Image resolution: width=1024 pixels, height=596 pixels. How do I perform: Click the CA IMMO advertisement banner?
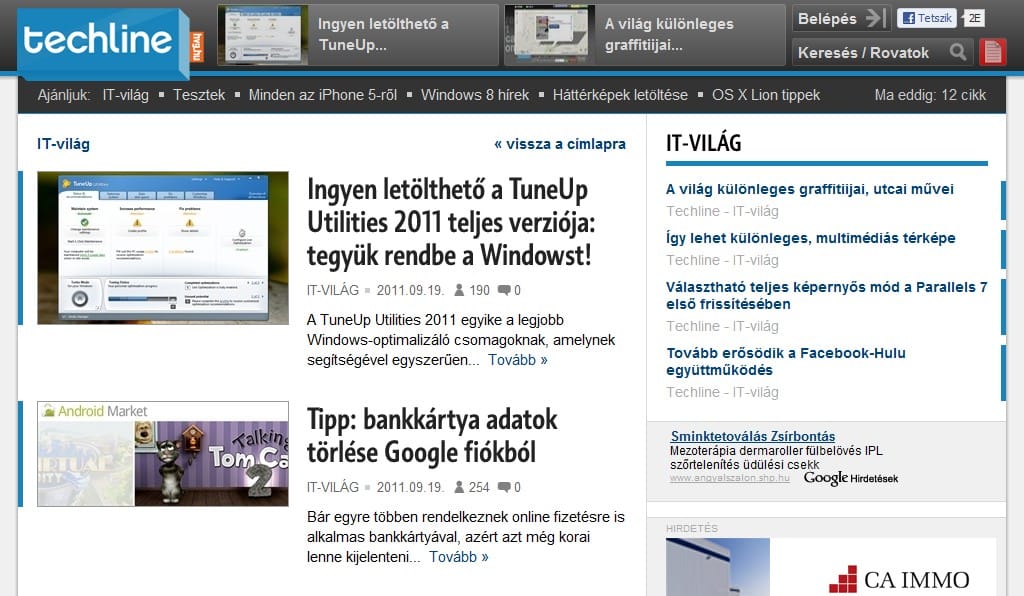click(831, 567)
